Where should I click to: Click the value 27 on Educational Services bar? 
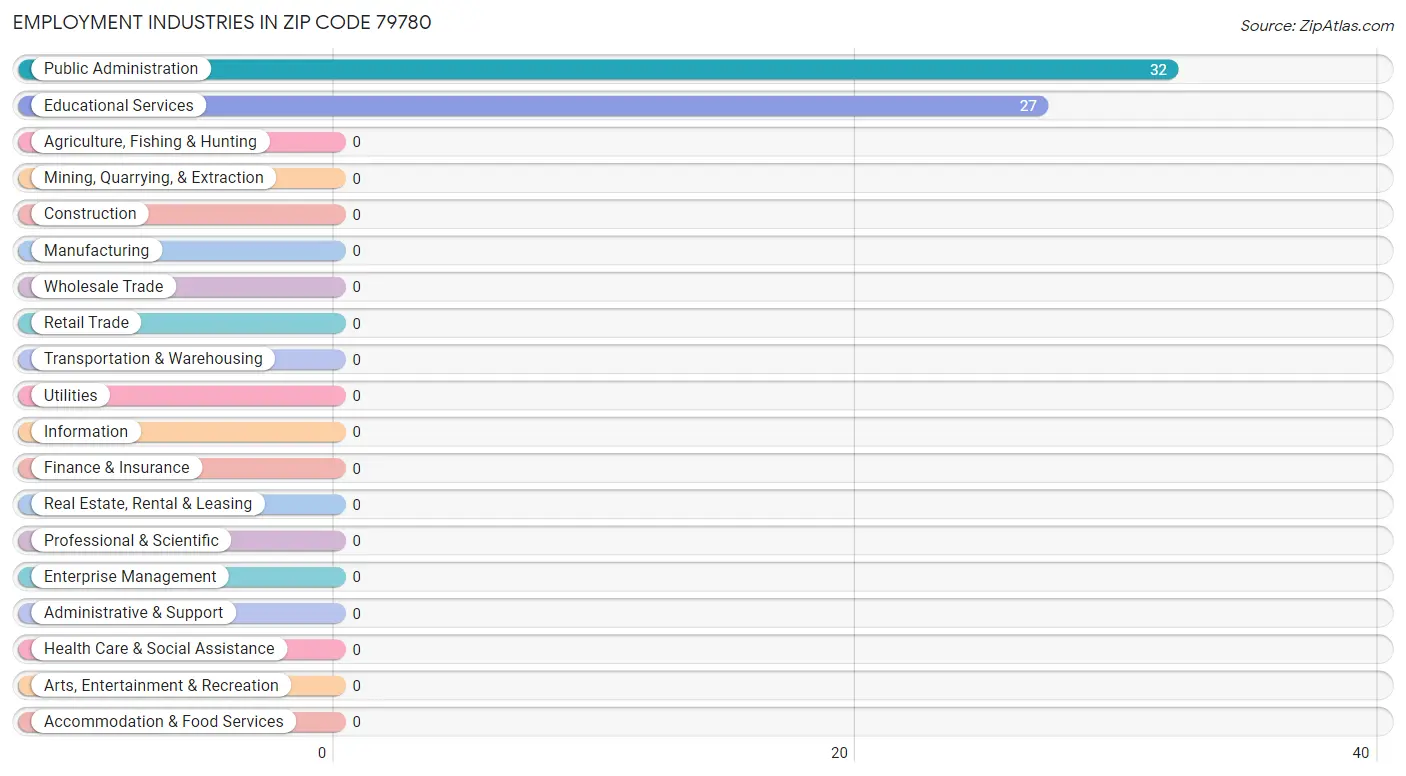click(x=1028, y=106)
